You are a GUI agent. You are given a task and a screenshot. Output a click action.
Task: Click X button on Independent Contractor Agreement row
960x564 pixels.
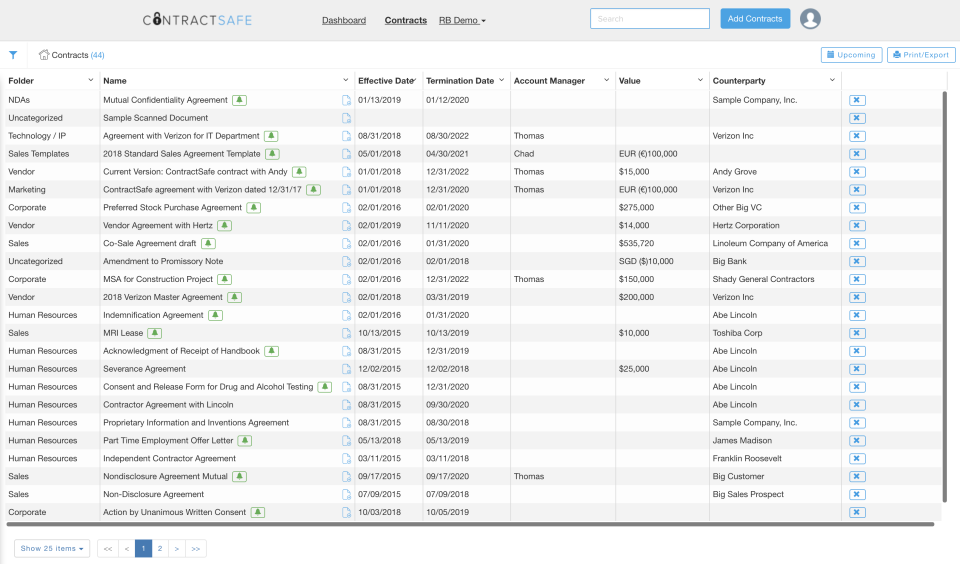click(857, 458)
